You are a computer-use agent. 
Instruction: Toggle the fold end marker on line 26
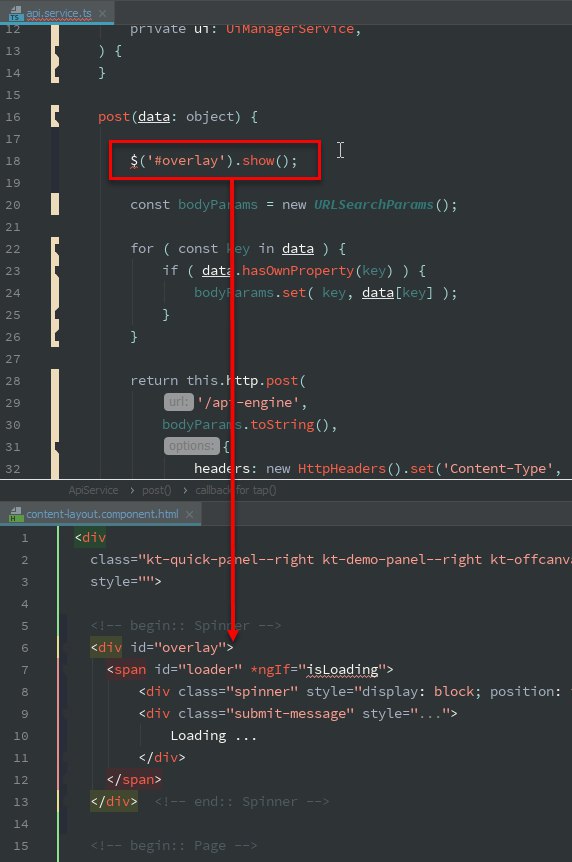[x=55, y=336]
